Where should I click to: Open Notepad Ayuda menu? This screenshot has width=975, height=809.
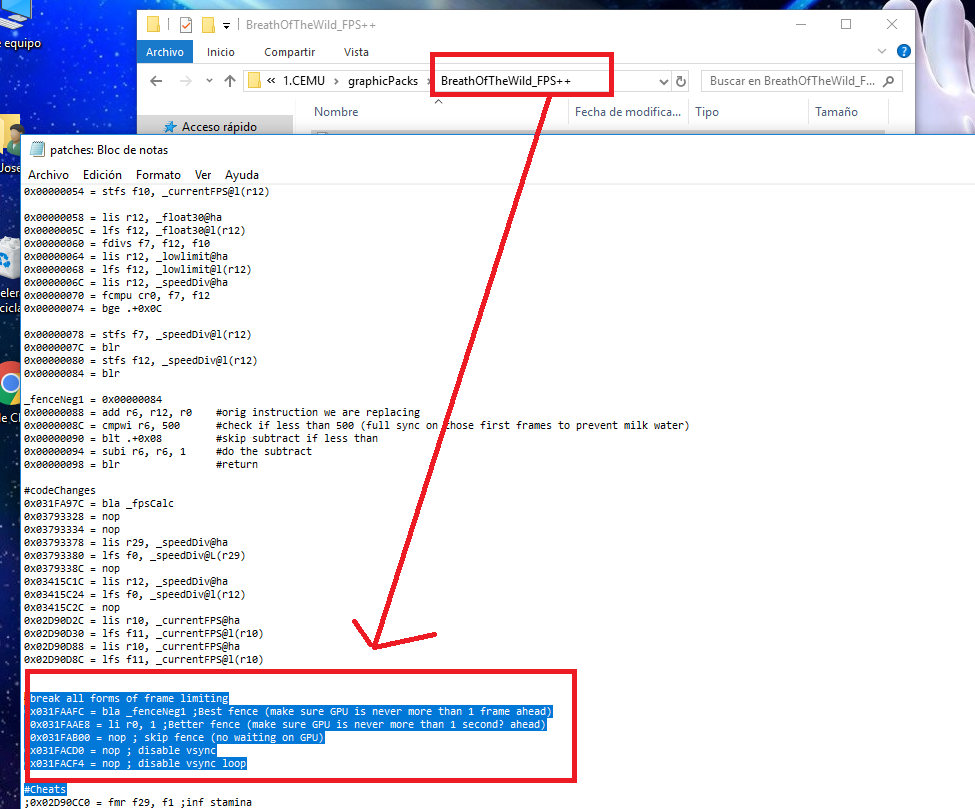point(242,175)
